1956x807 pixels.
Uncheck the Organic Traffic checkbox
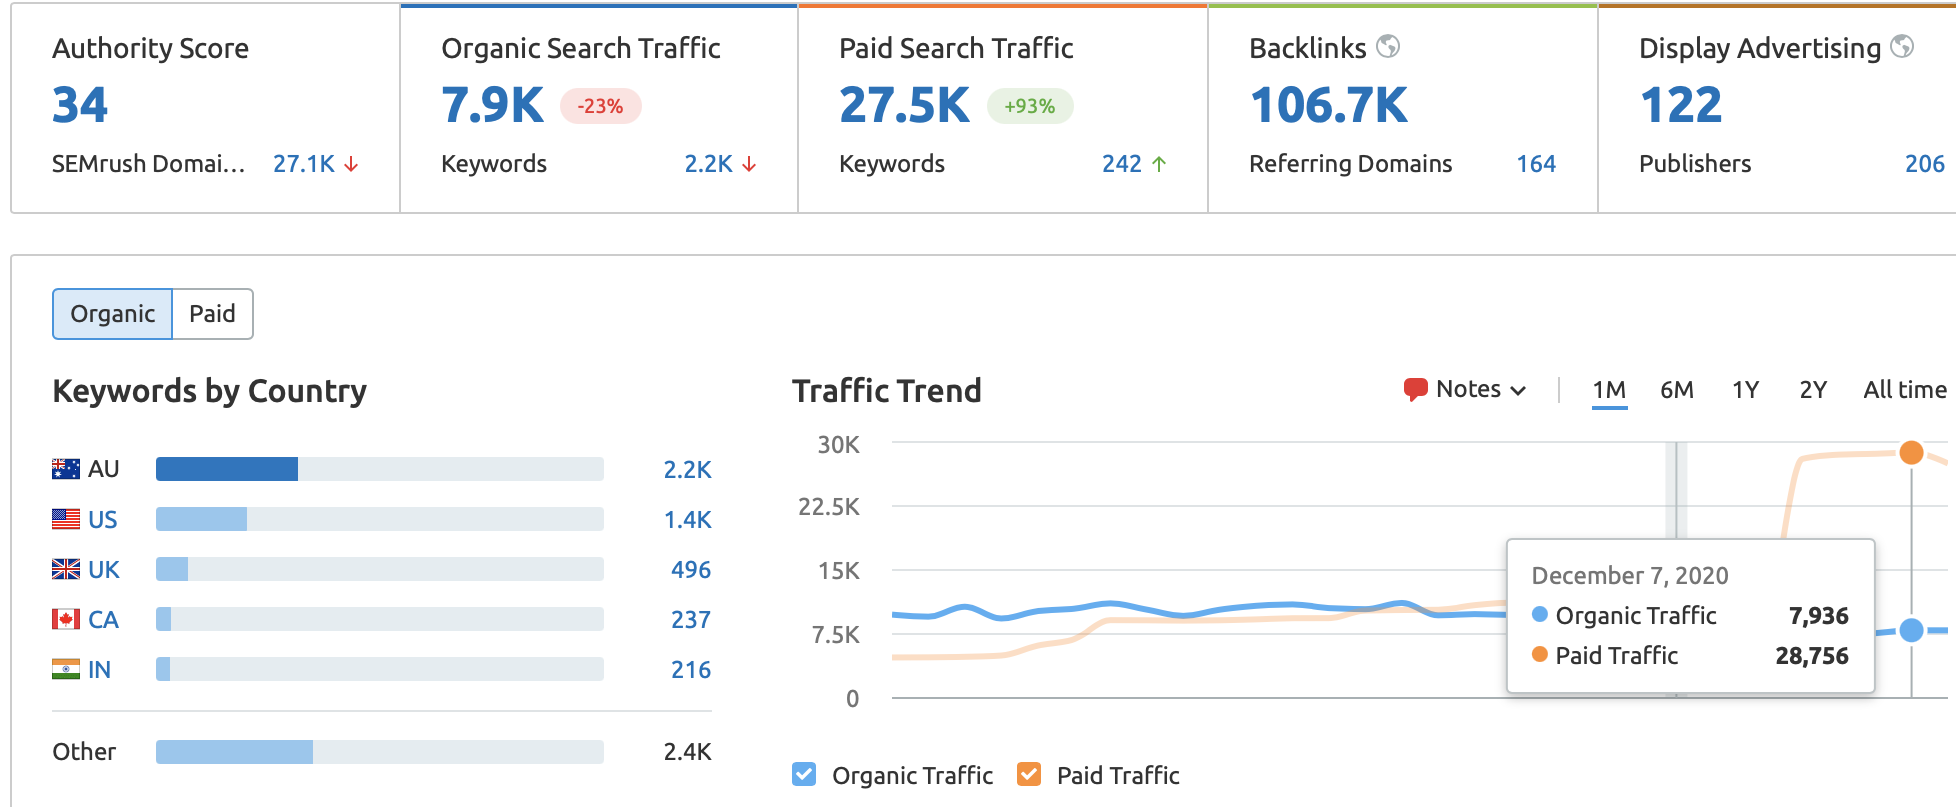pyautogui.click(x=804, y=774)
